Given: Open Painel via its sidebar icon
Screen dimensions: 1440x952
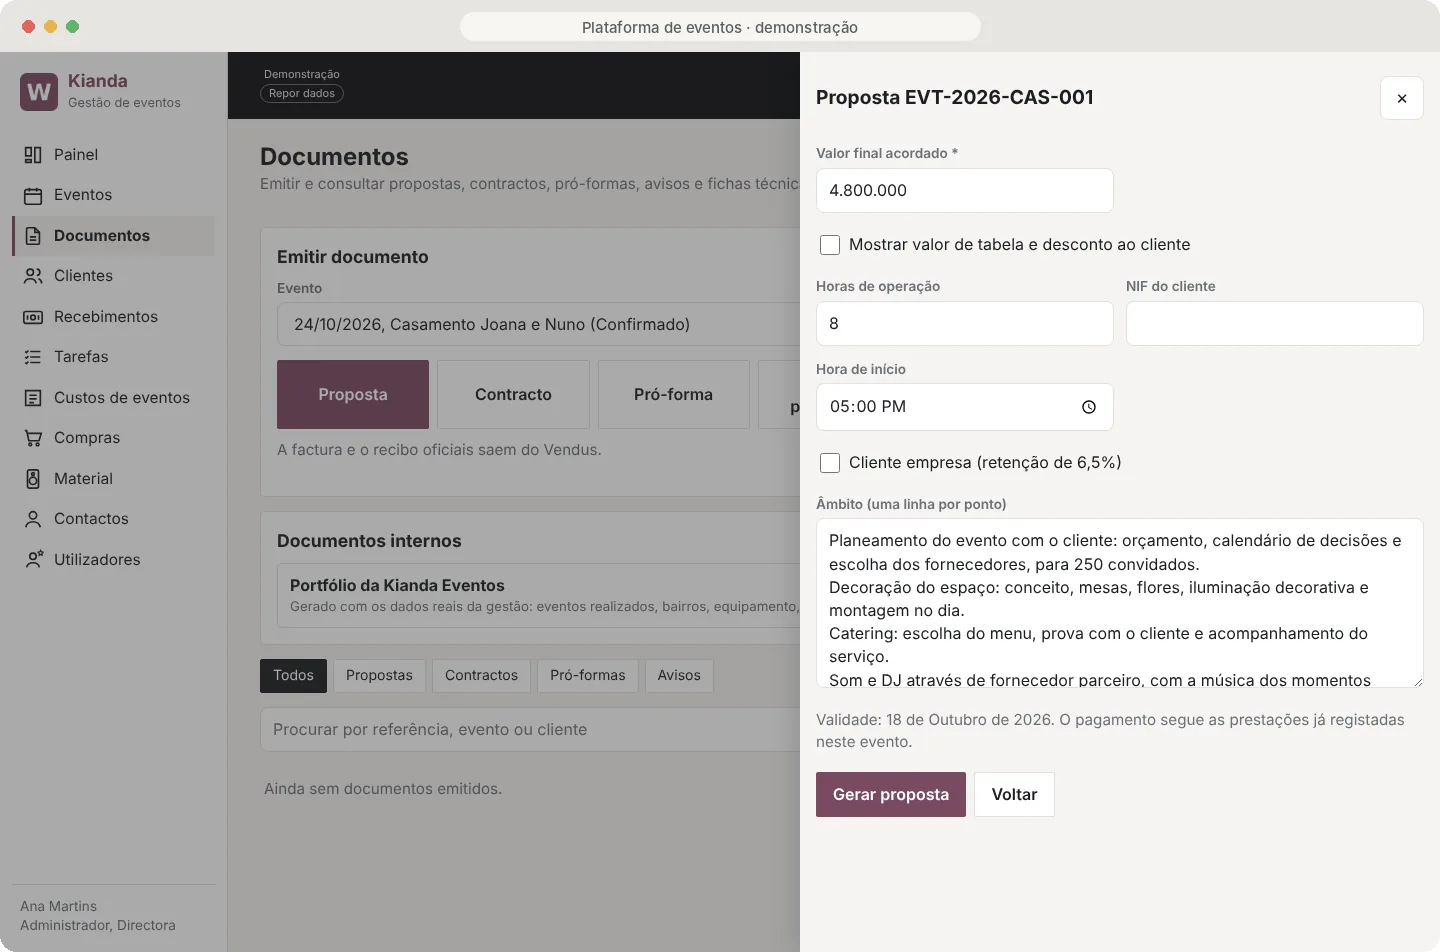Looking at the screenshot, I should [x=33, y=155].
